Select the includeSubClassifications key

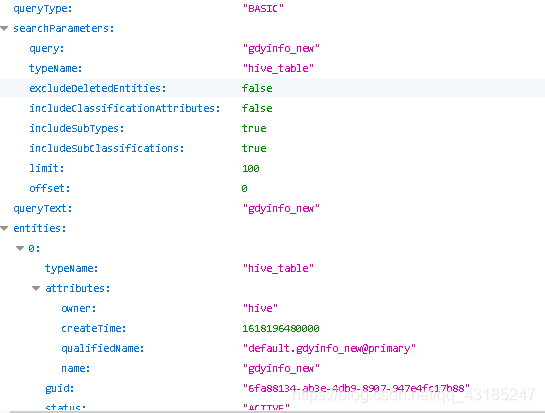pos(107,148)
